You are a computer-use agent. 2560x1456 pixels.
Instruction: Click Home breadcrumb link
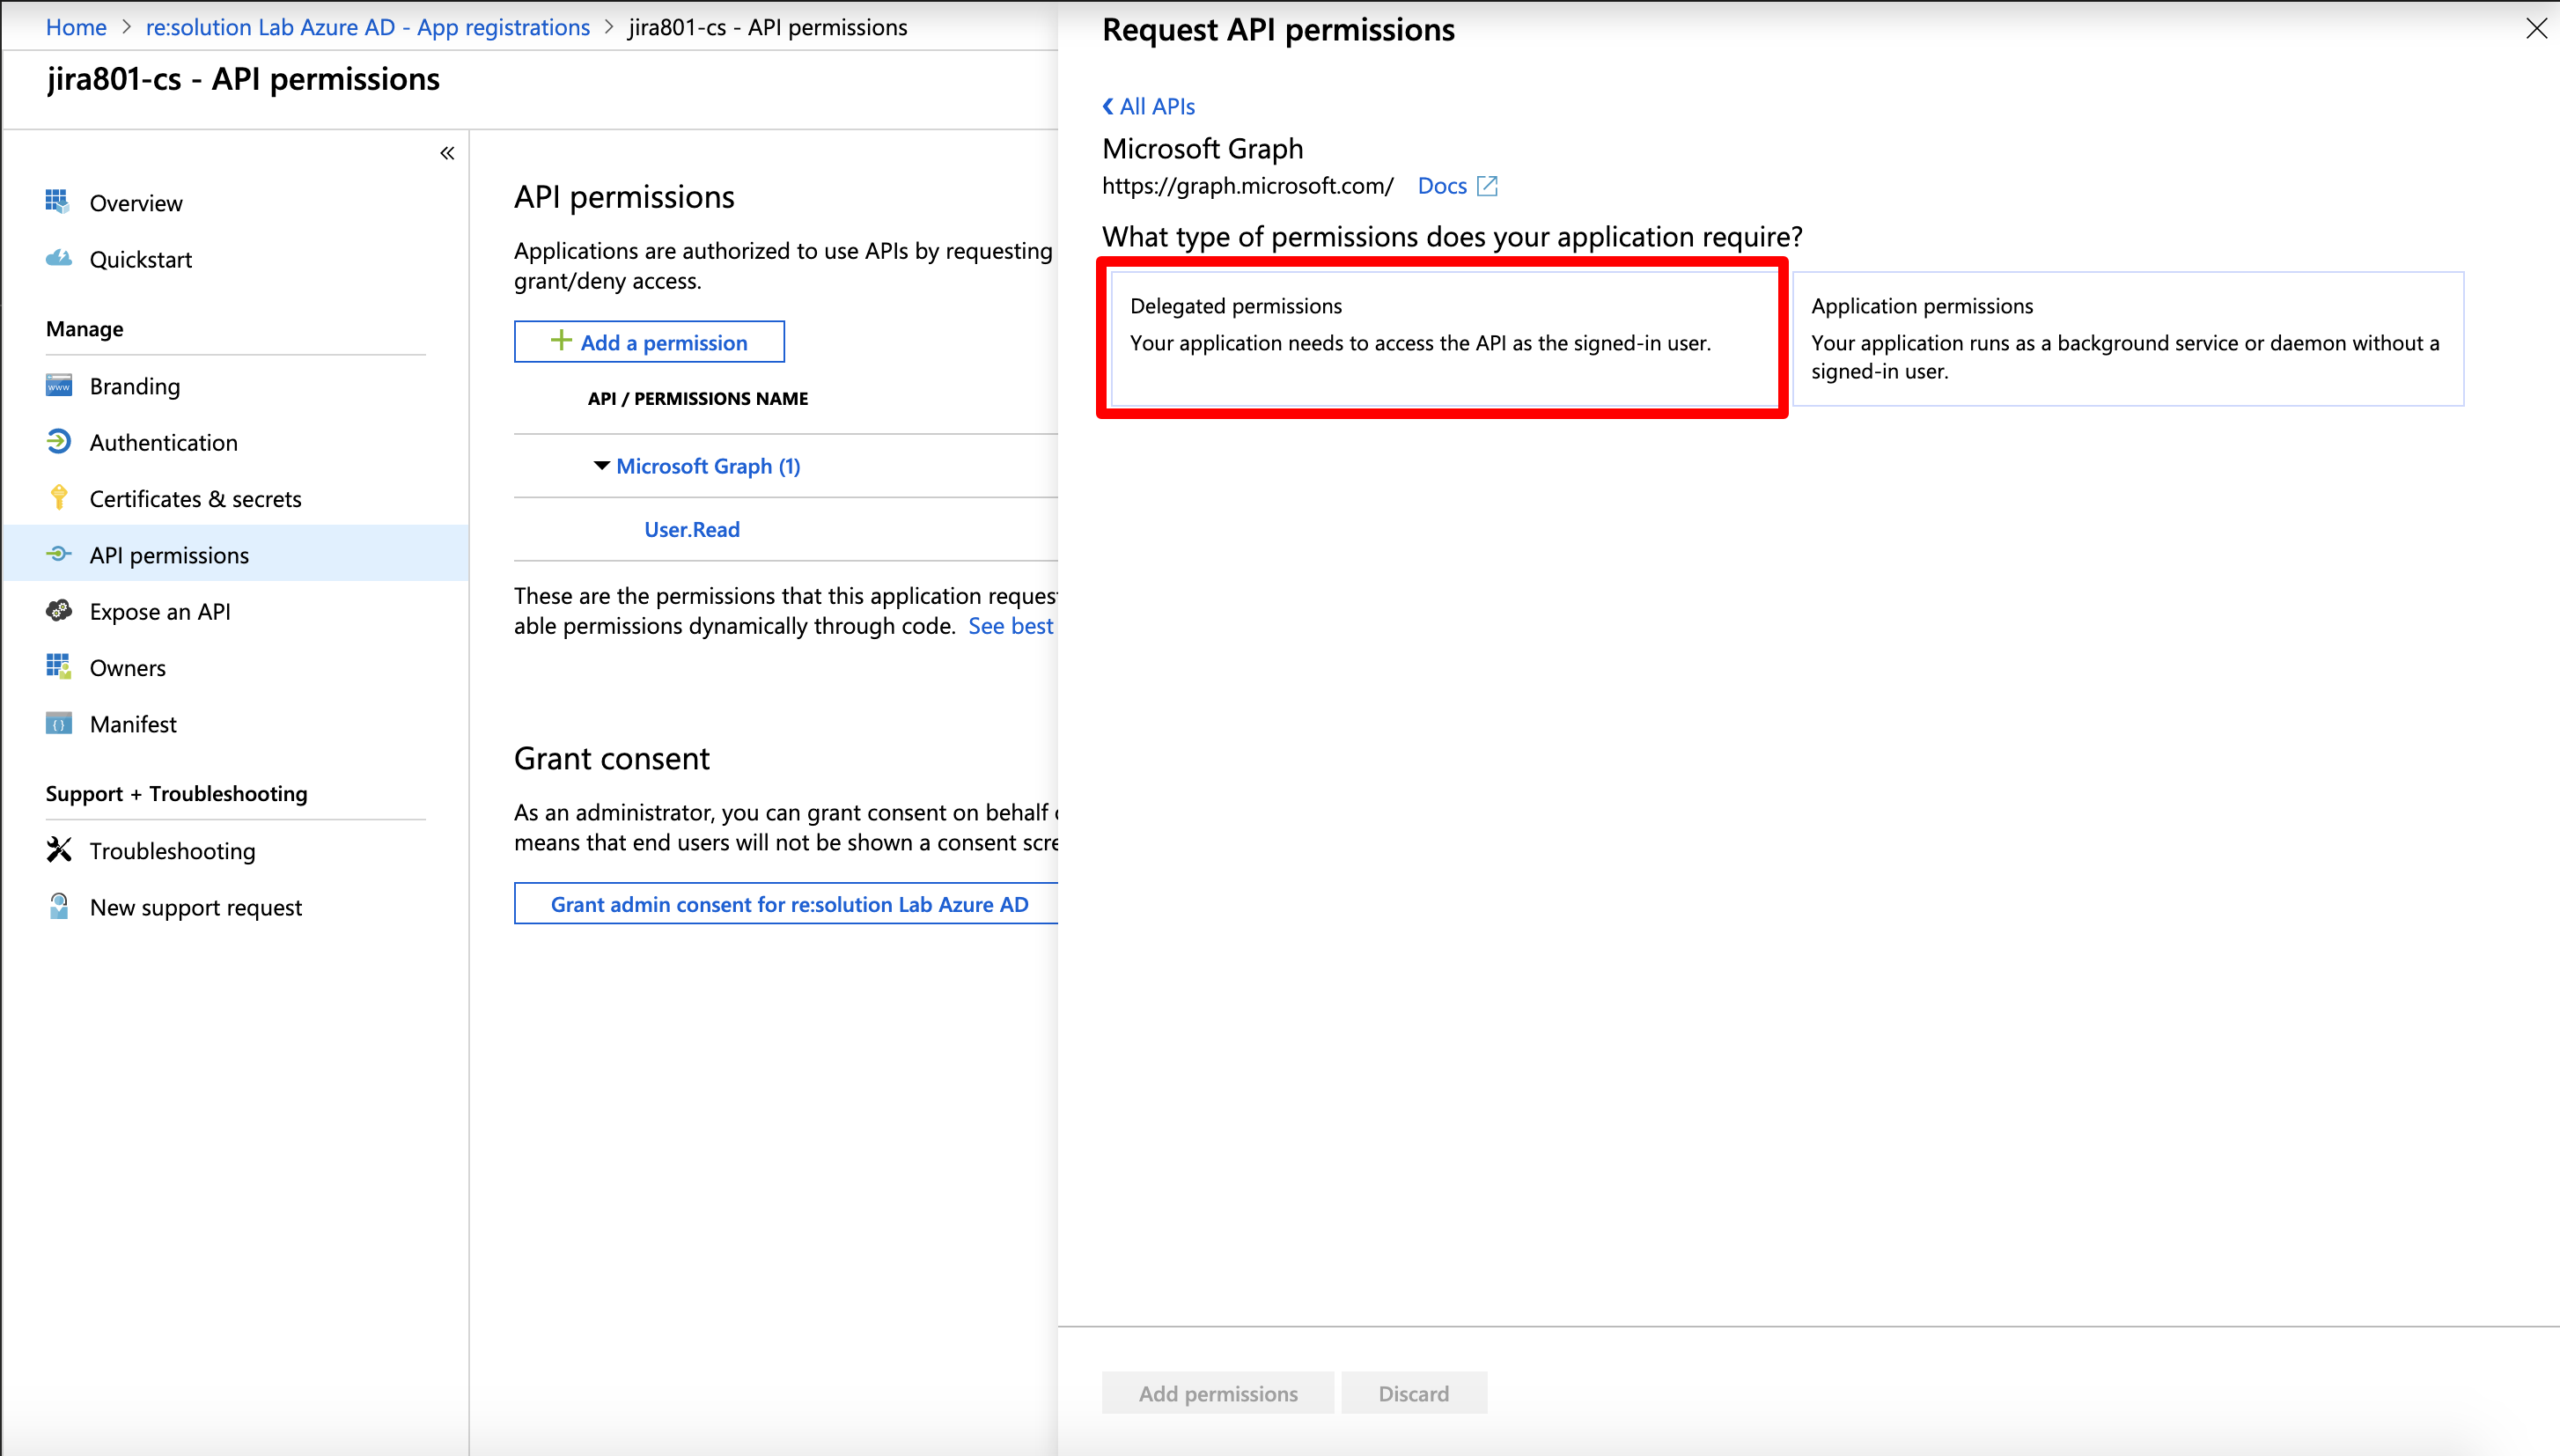(76, 27)
